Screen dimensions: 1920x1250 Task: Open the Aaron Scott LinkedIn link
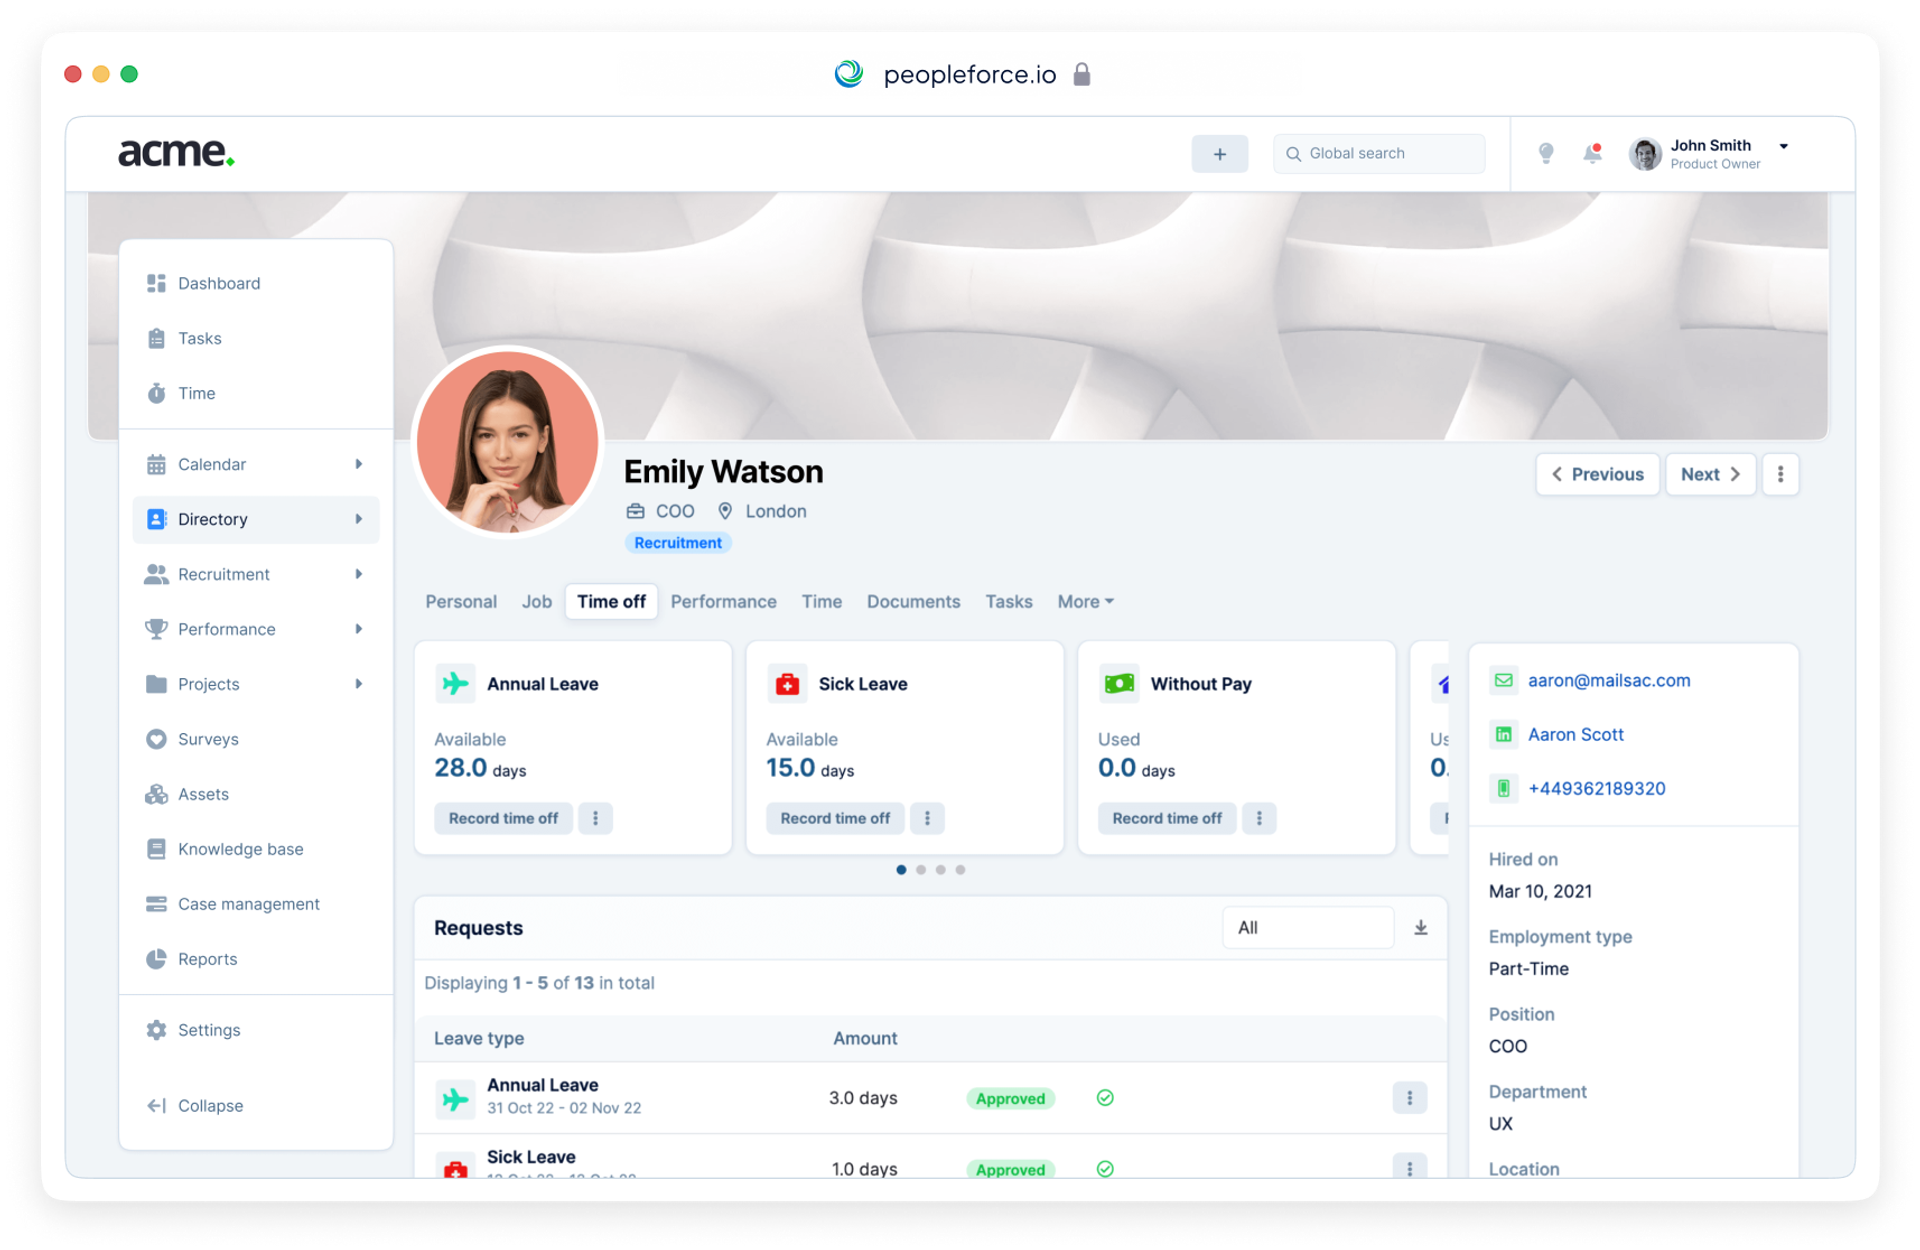(x=1575, y=734)
